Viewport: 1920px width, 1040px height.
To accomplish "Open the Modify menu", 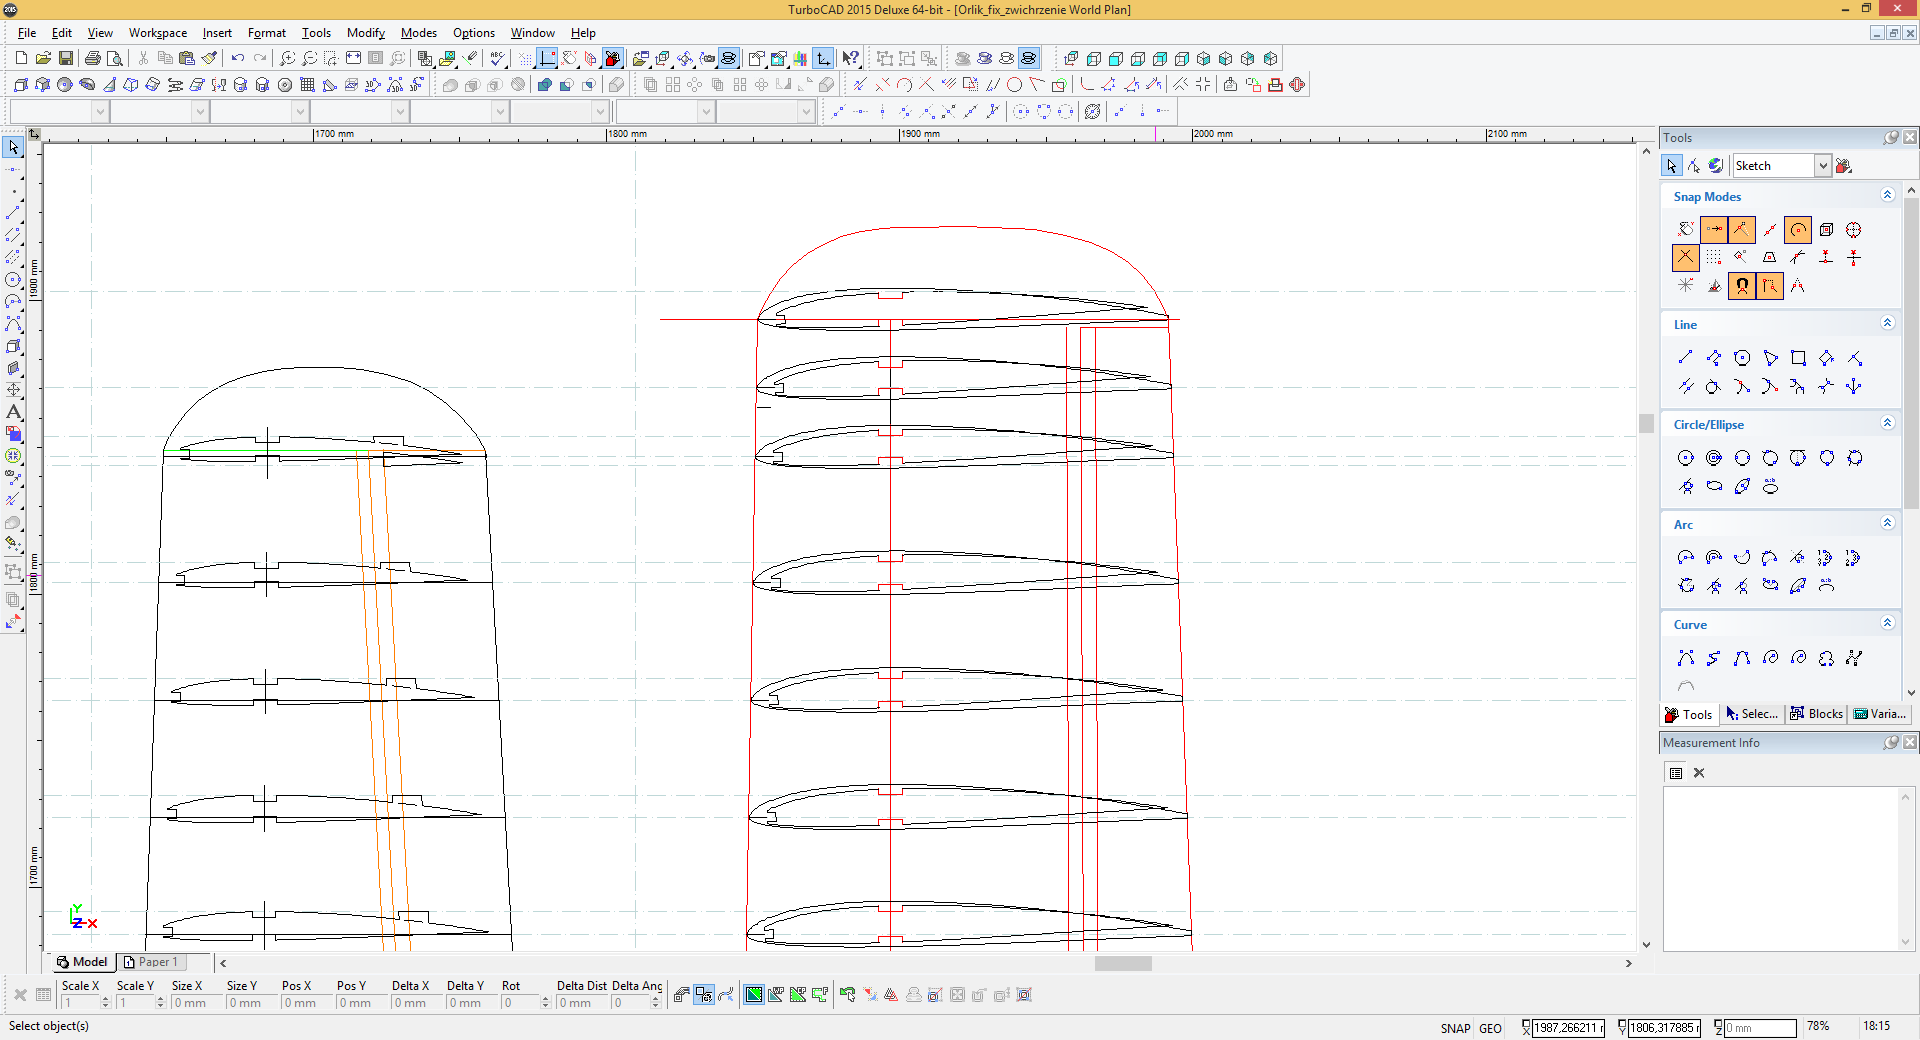I will tap(365, 33).
